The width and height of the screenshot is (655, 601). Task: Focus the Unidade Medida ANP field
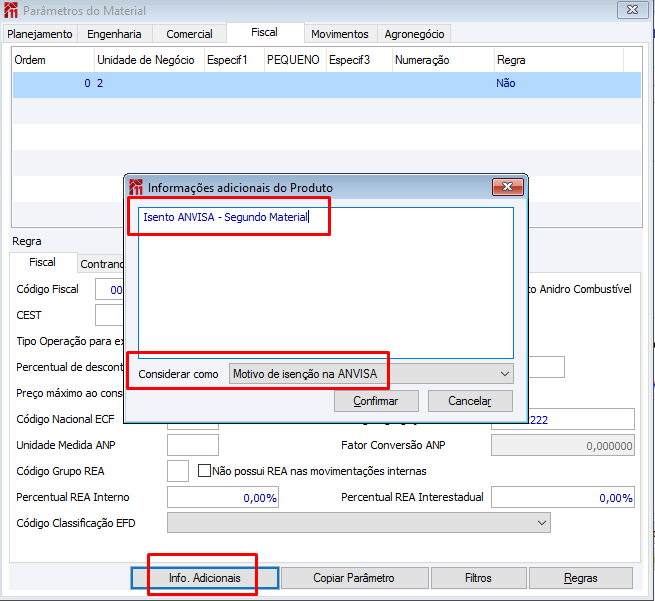193,445
